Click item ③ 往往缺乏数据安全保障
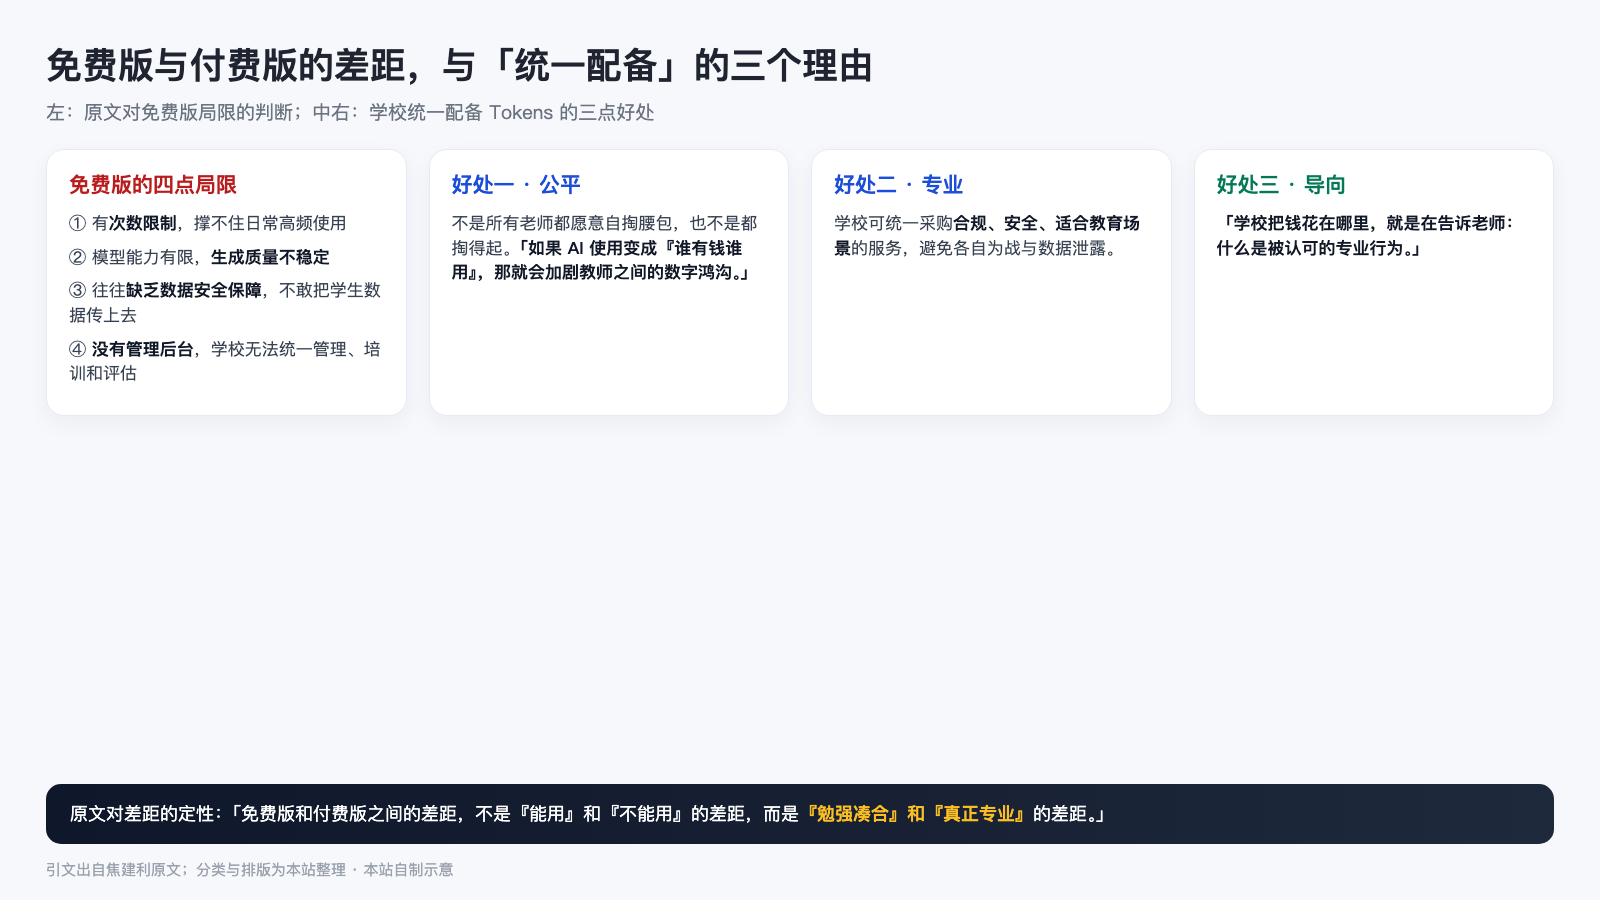 [225, 302]
